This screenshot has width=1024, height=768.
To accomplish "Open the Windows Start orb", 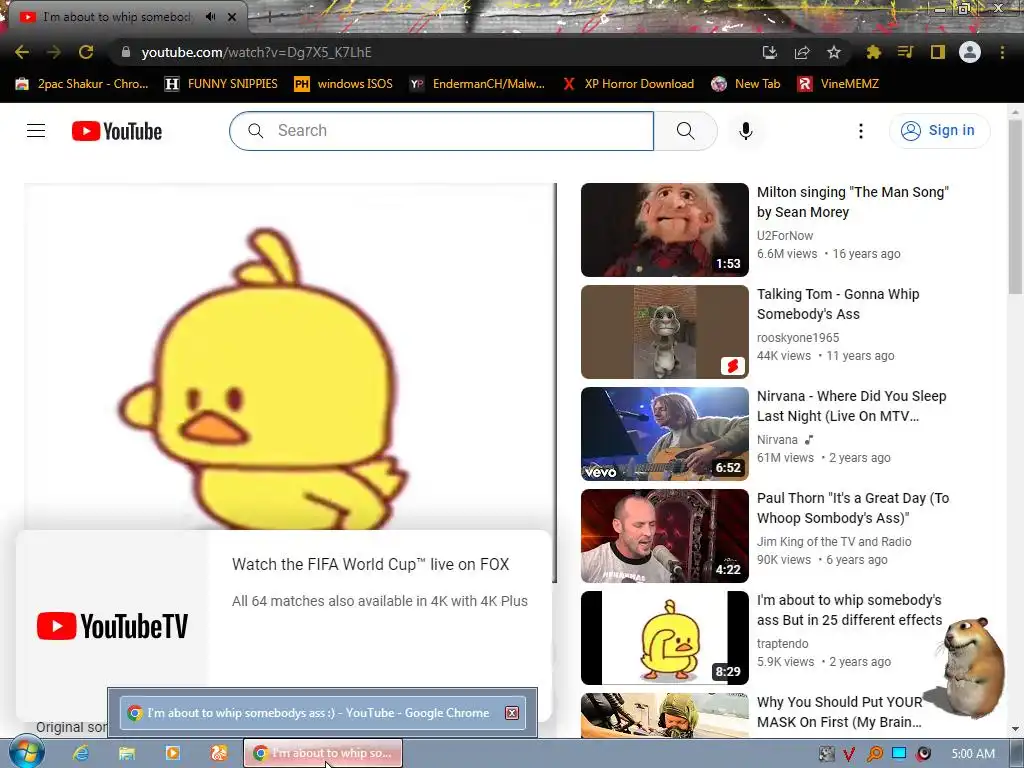I will (27, 752).
